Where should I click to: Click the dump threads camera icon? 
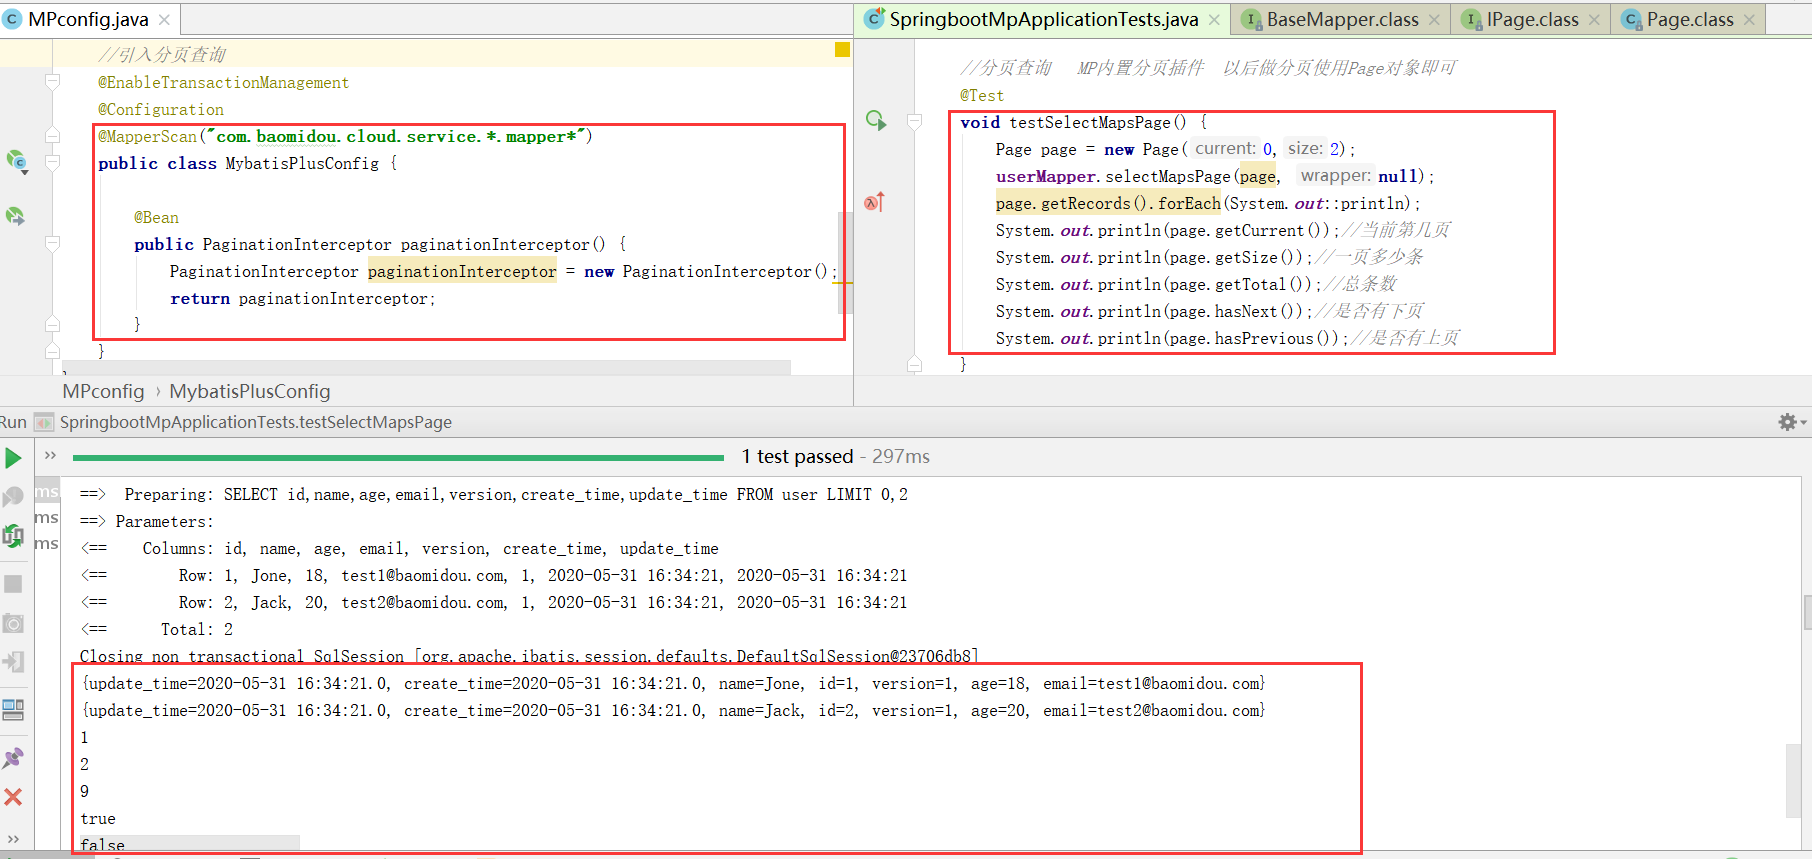13,624
